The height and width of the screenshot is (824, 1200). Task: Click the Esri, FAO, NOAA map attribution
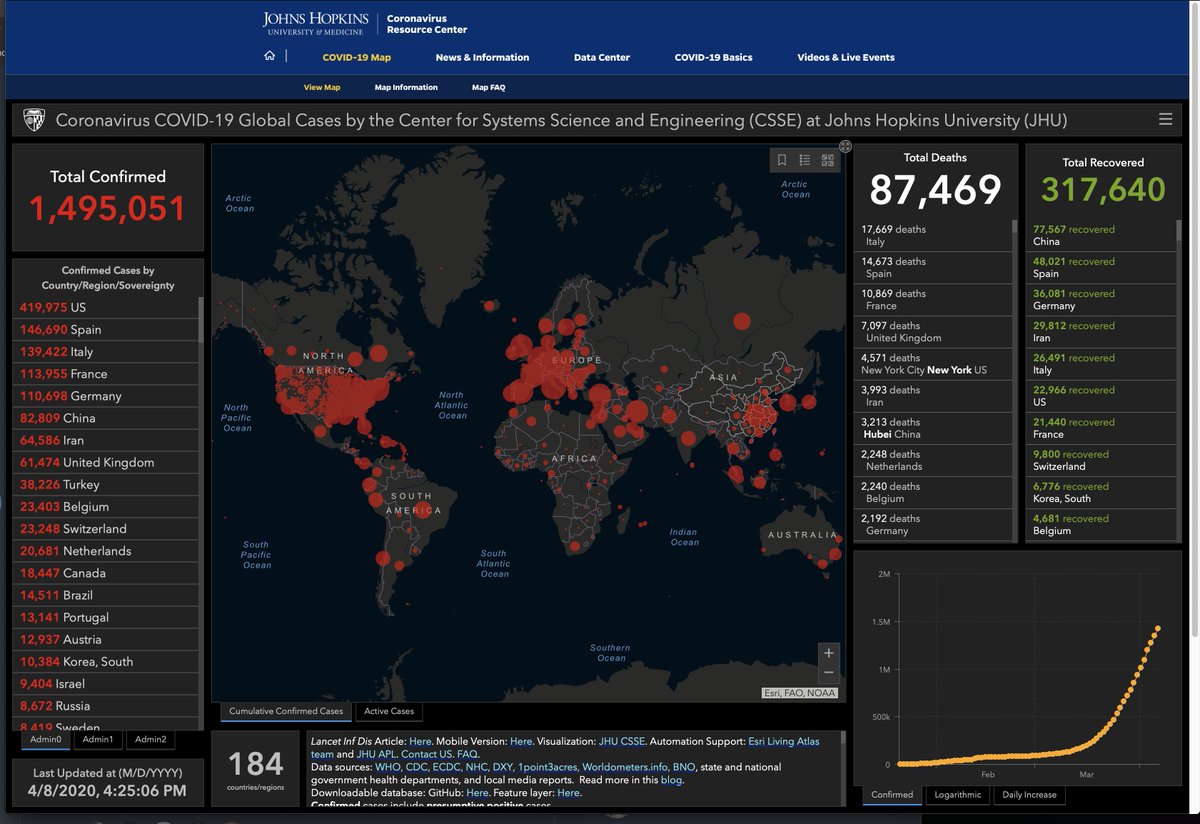800,693
